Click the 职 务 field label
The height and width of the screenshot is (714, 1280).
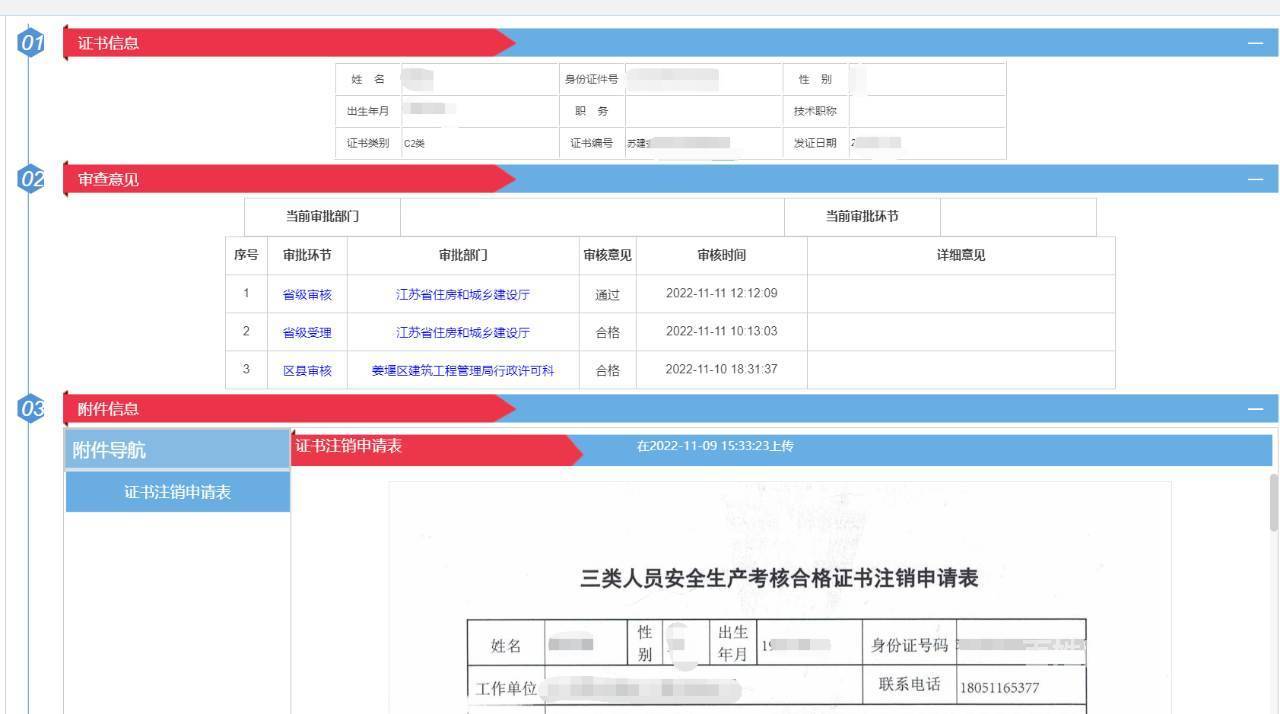pos(592,111)
